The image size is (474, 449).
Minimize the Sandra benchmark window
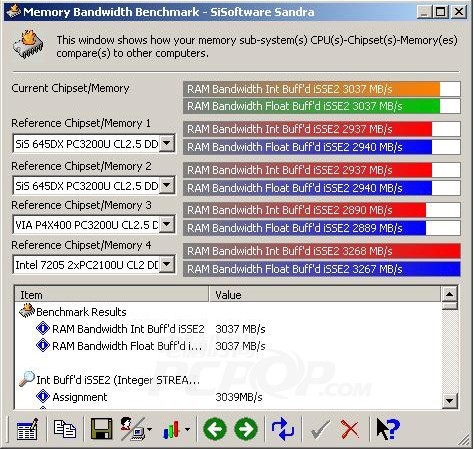[424, 12]
